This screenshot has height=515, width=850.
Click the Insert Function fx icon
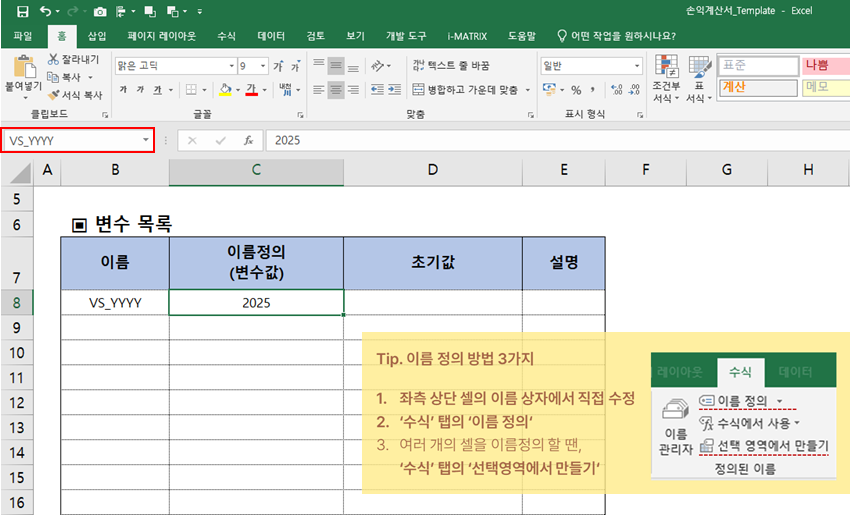click(x=249, y=140)
